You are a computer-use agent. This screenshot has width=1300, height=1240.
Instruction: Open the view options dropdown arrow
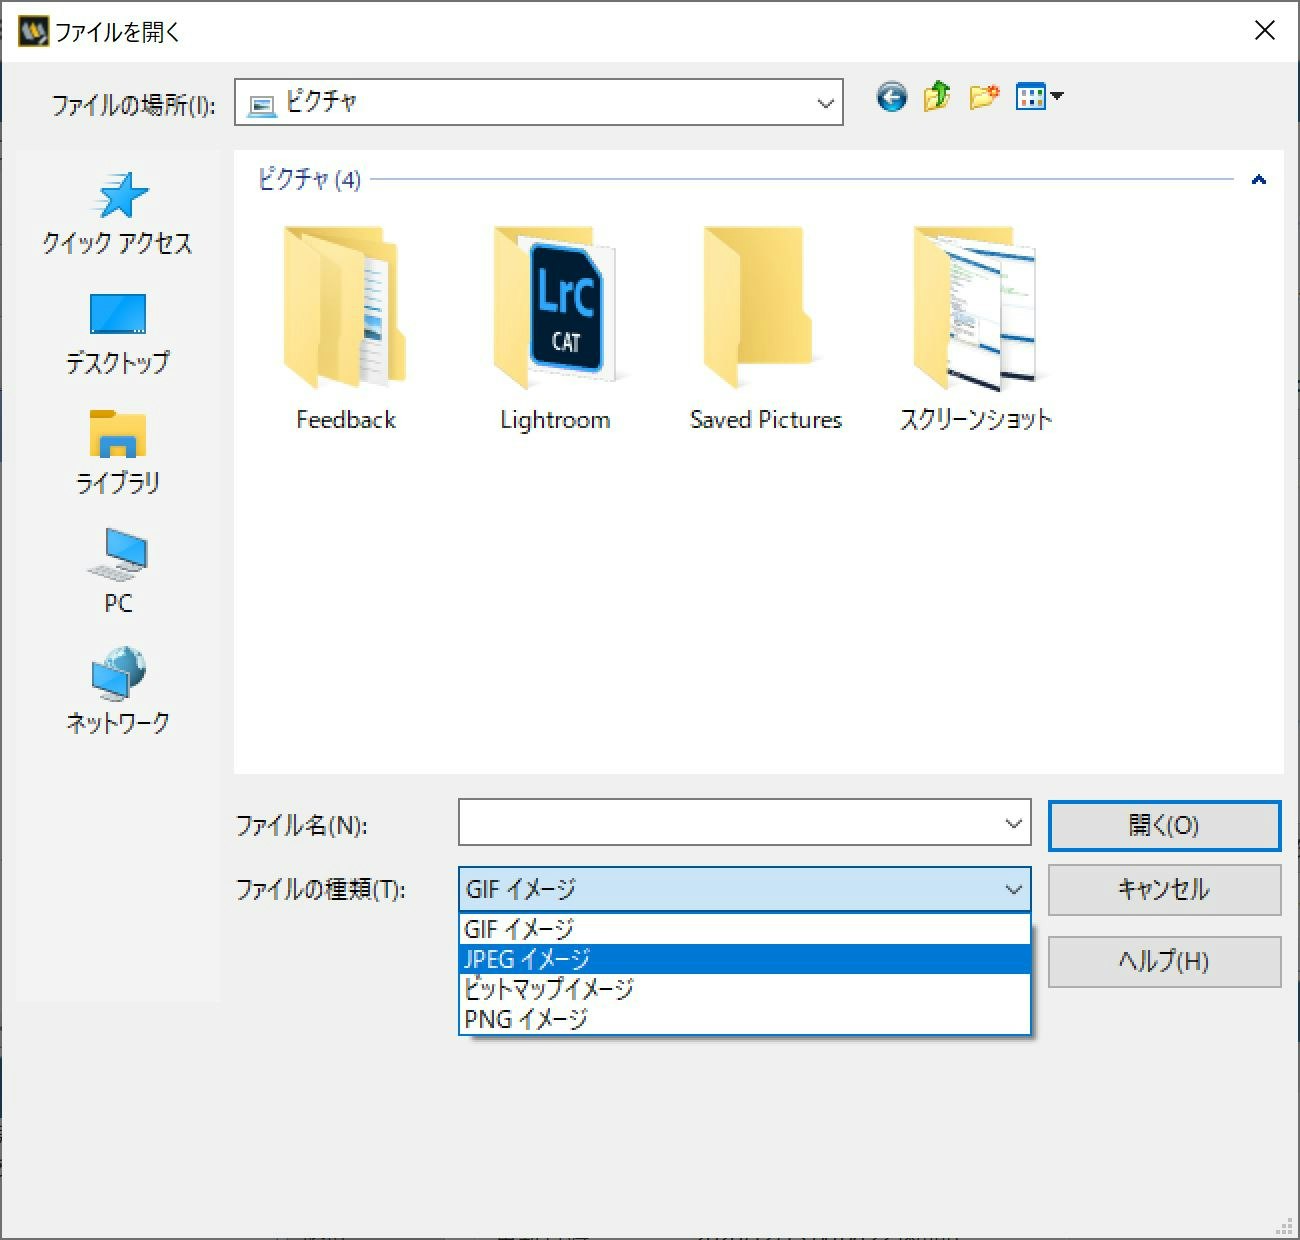point(1057,97)
